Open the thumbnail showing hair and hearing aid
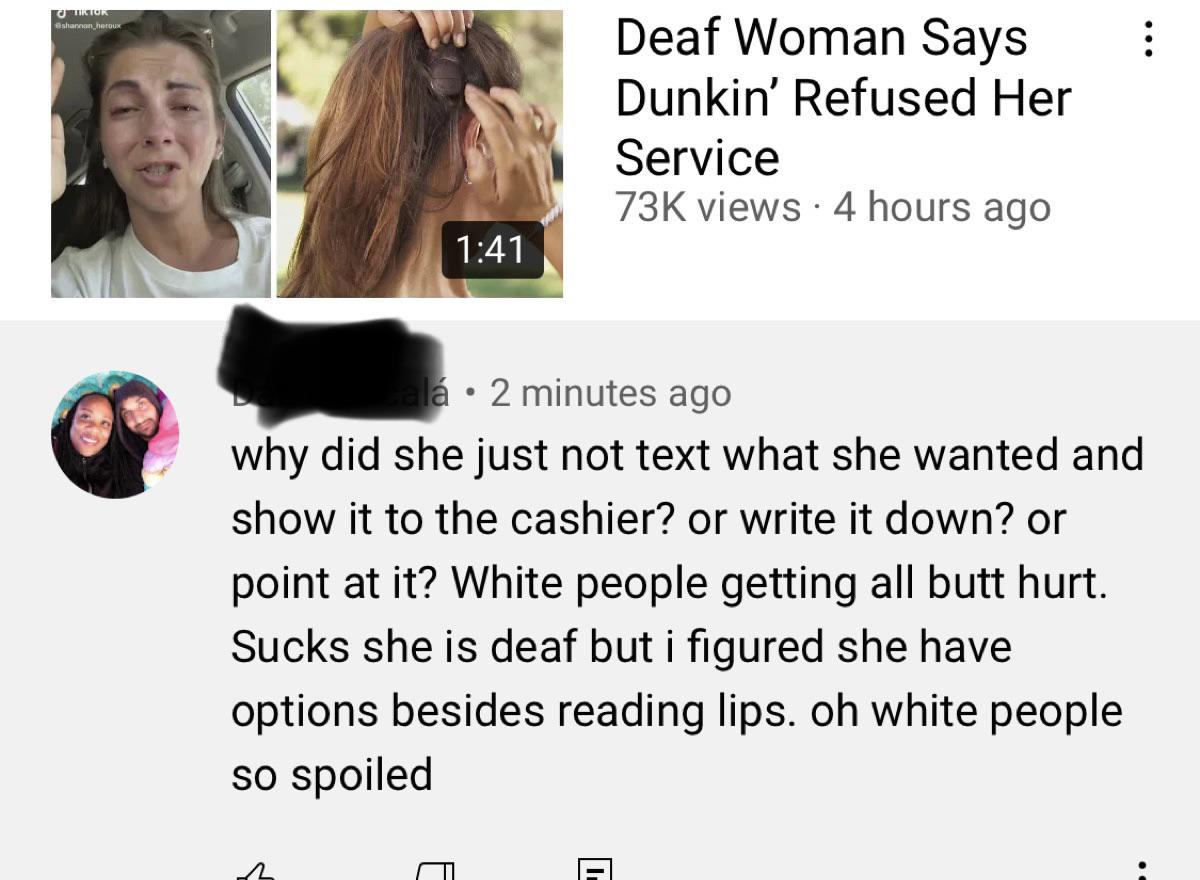Screen dimensions: 1200x880 (420, 153)
